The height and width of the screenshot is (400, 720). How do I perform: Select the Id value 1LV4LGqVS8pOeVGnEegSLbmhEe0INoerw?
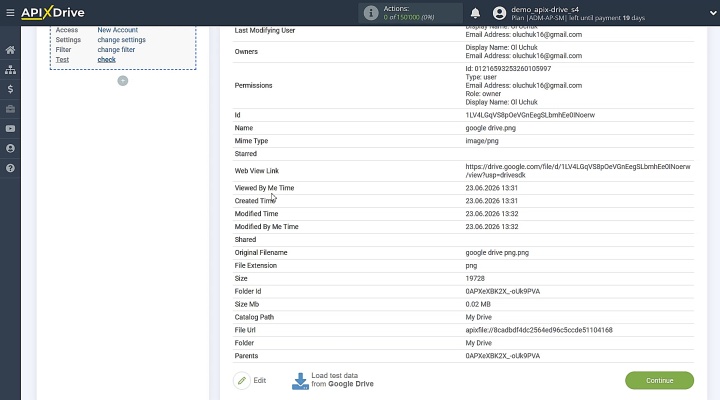(x=530, y=115)
